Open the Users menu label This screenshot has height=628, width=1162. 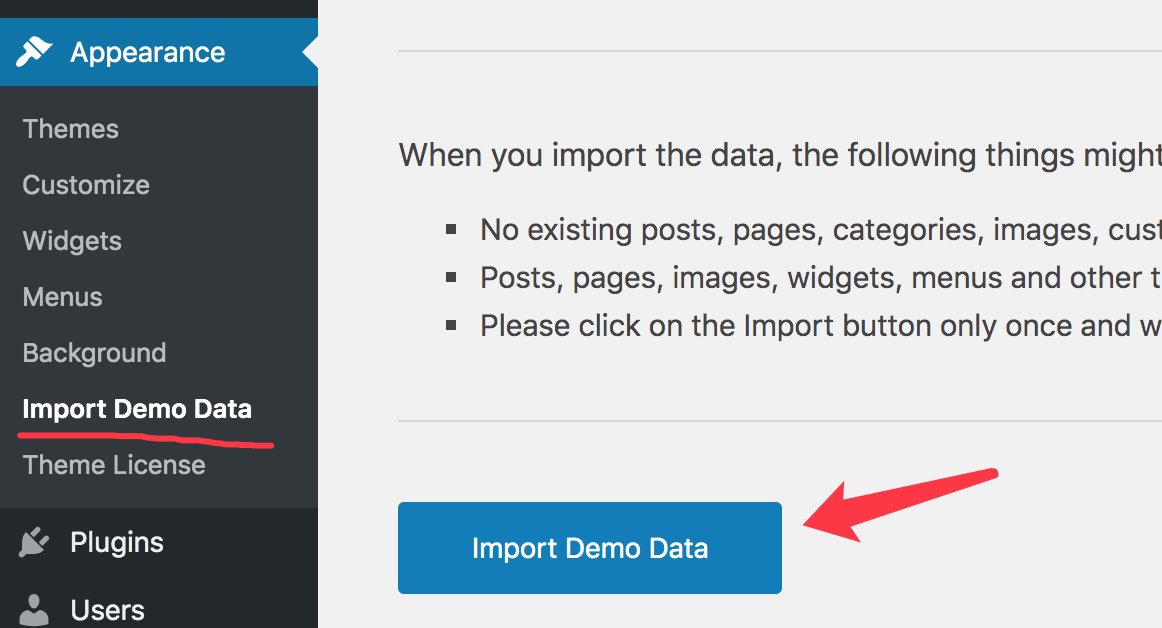point(107,611)
